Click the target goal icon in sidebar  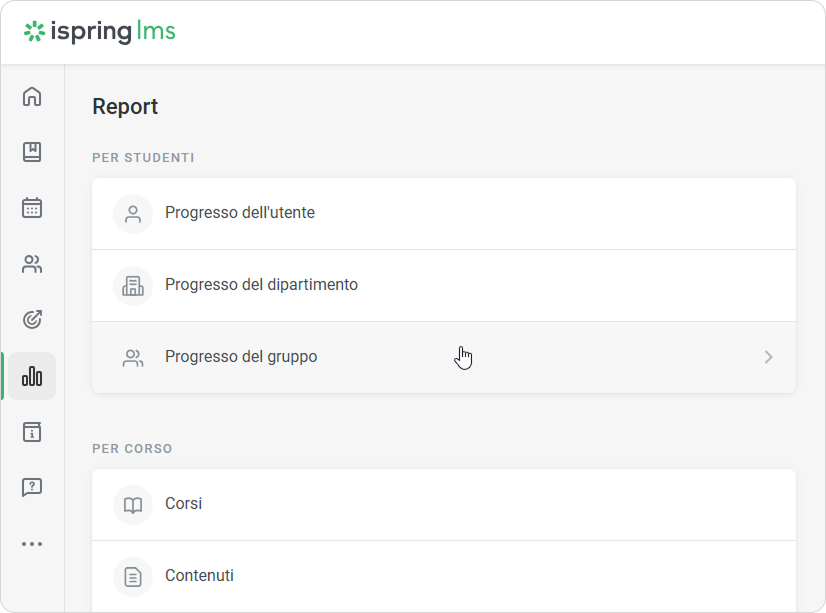pyautogui.click(x=32, y=320)
